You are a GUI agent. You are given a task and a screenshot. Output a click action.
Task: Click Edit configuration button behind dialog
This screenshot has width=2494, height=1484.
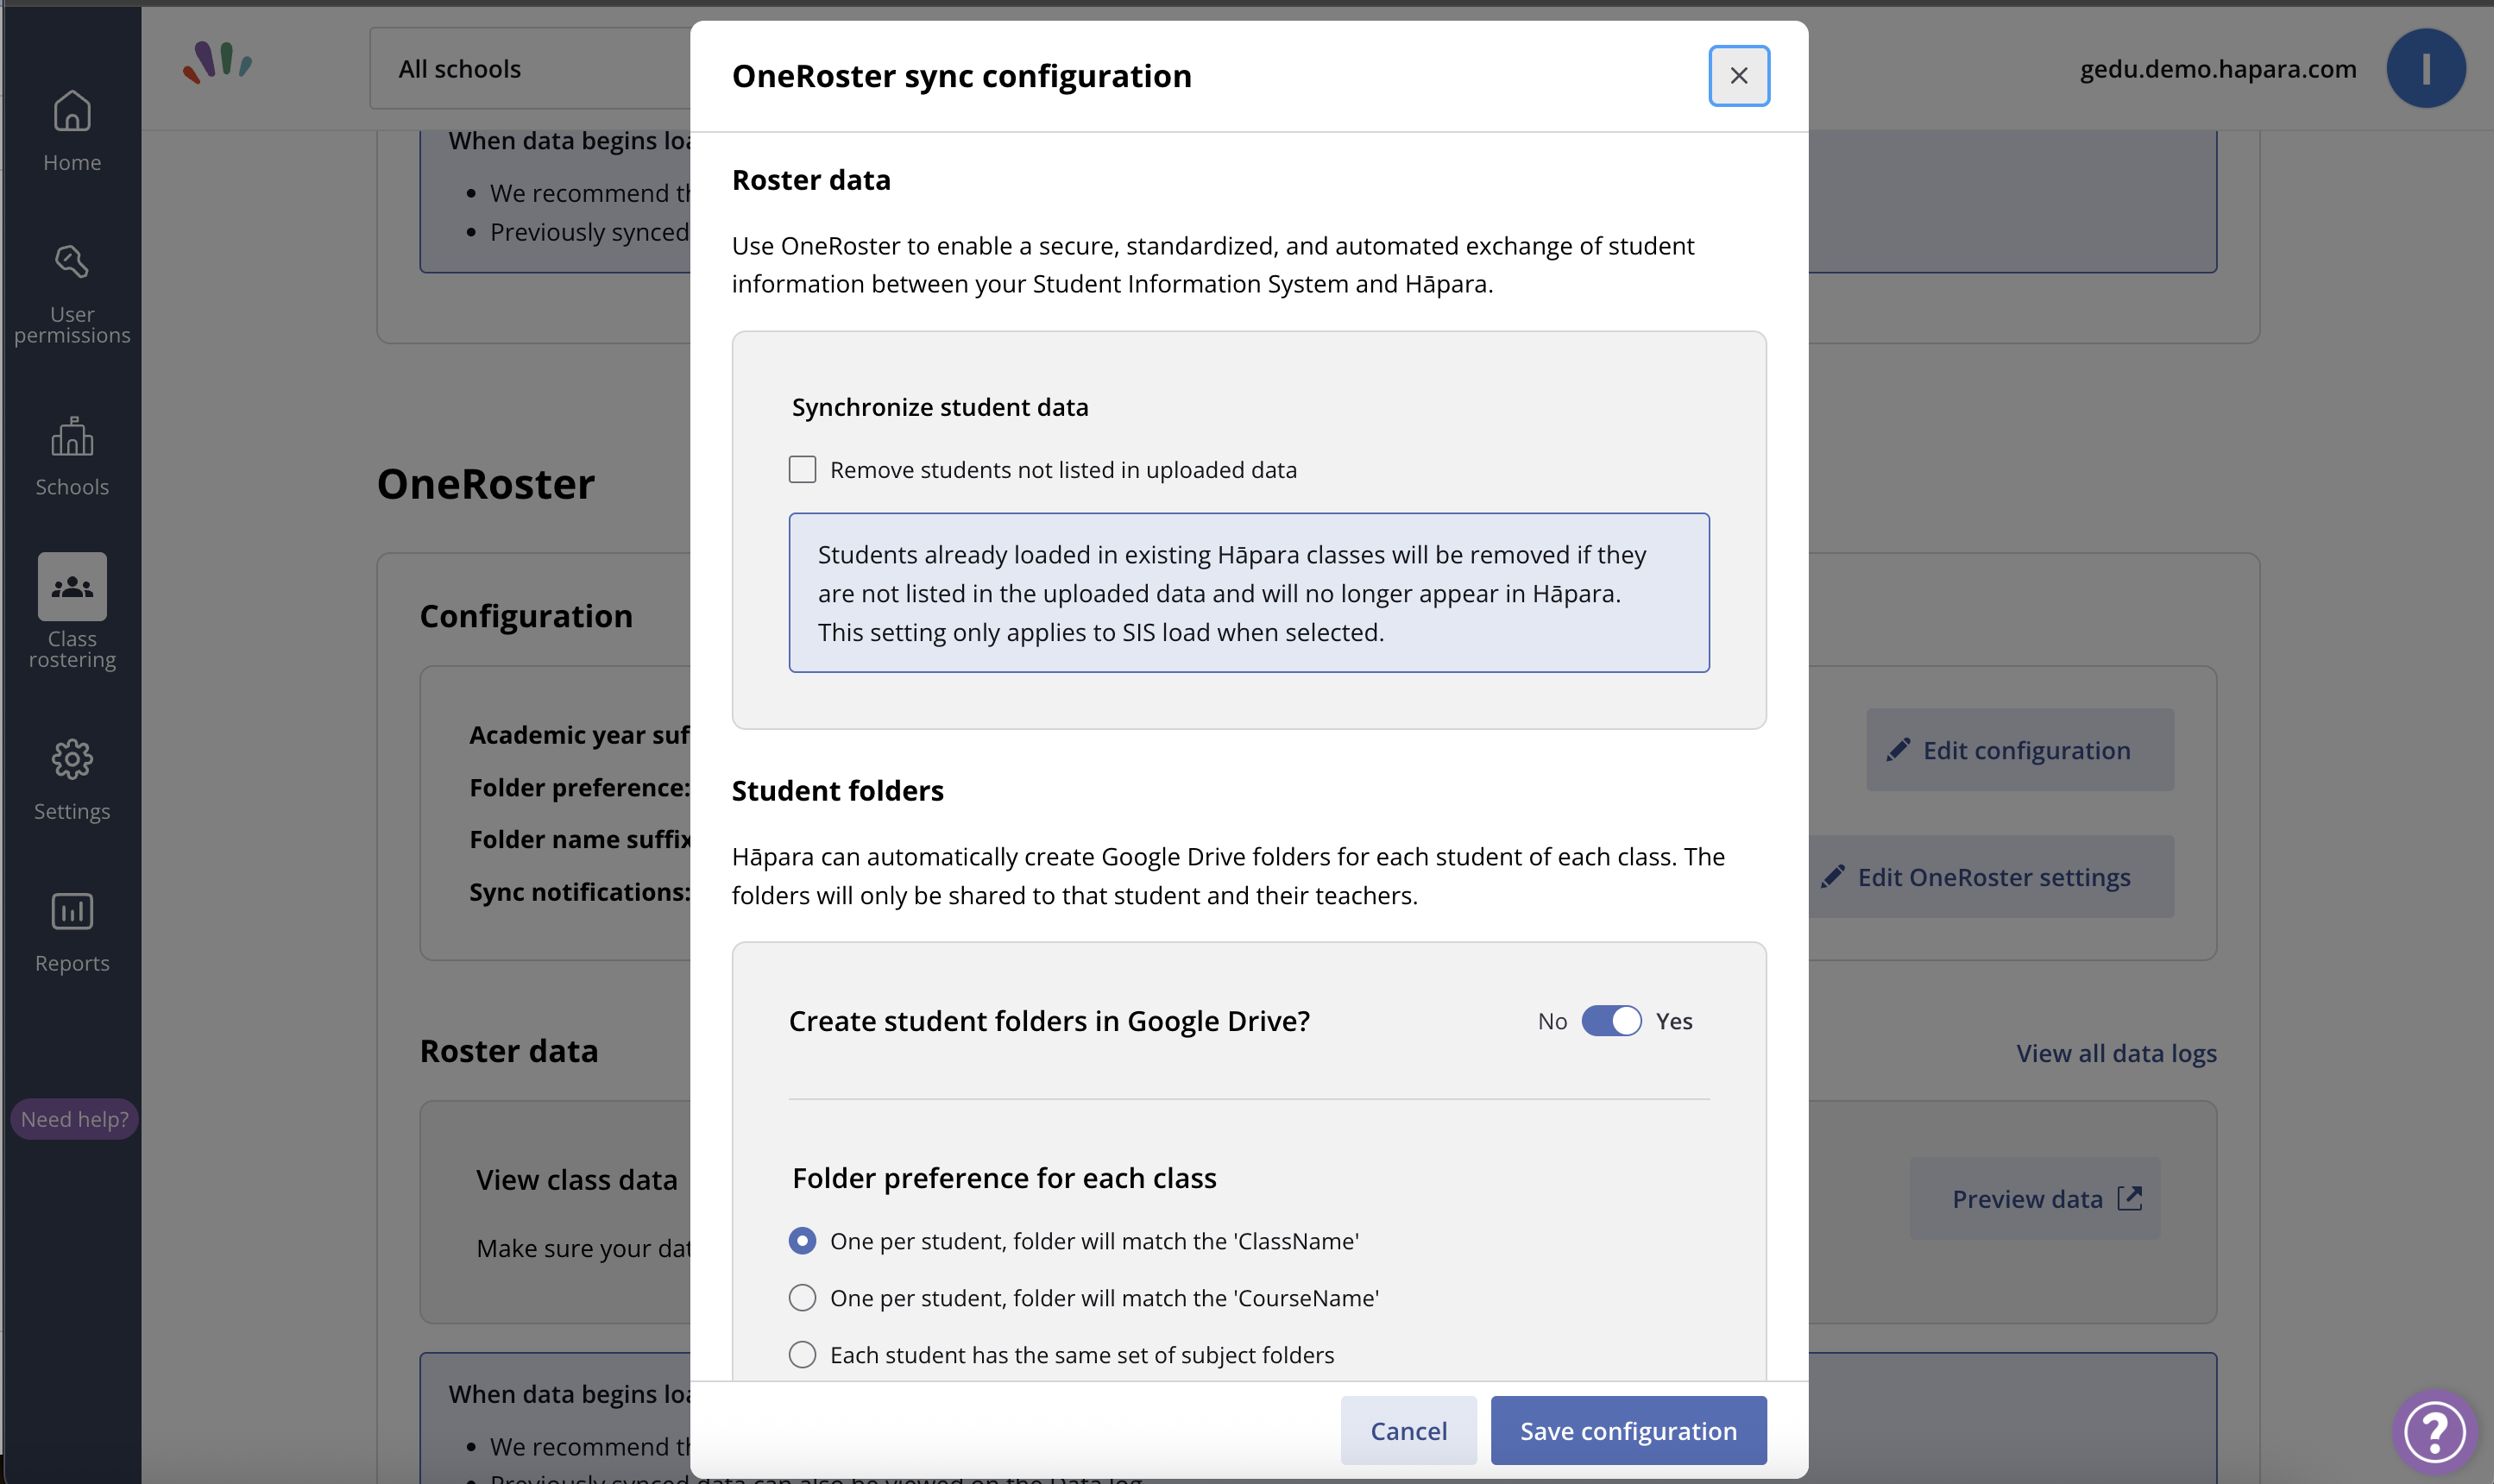click(2019, 750)
